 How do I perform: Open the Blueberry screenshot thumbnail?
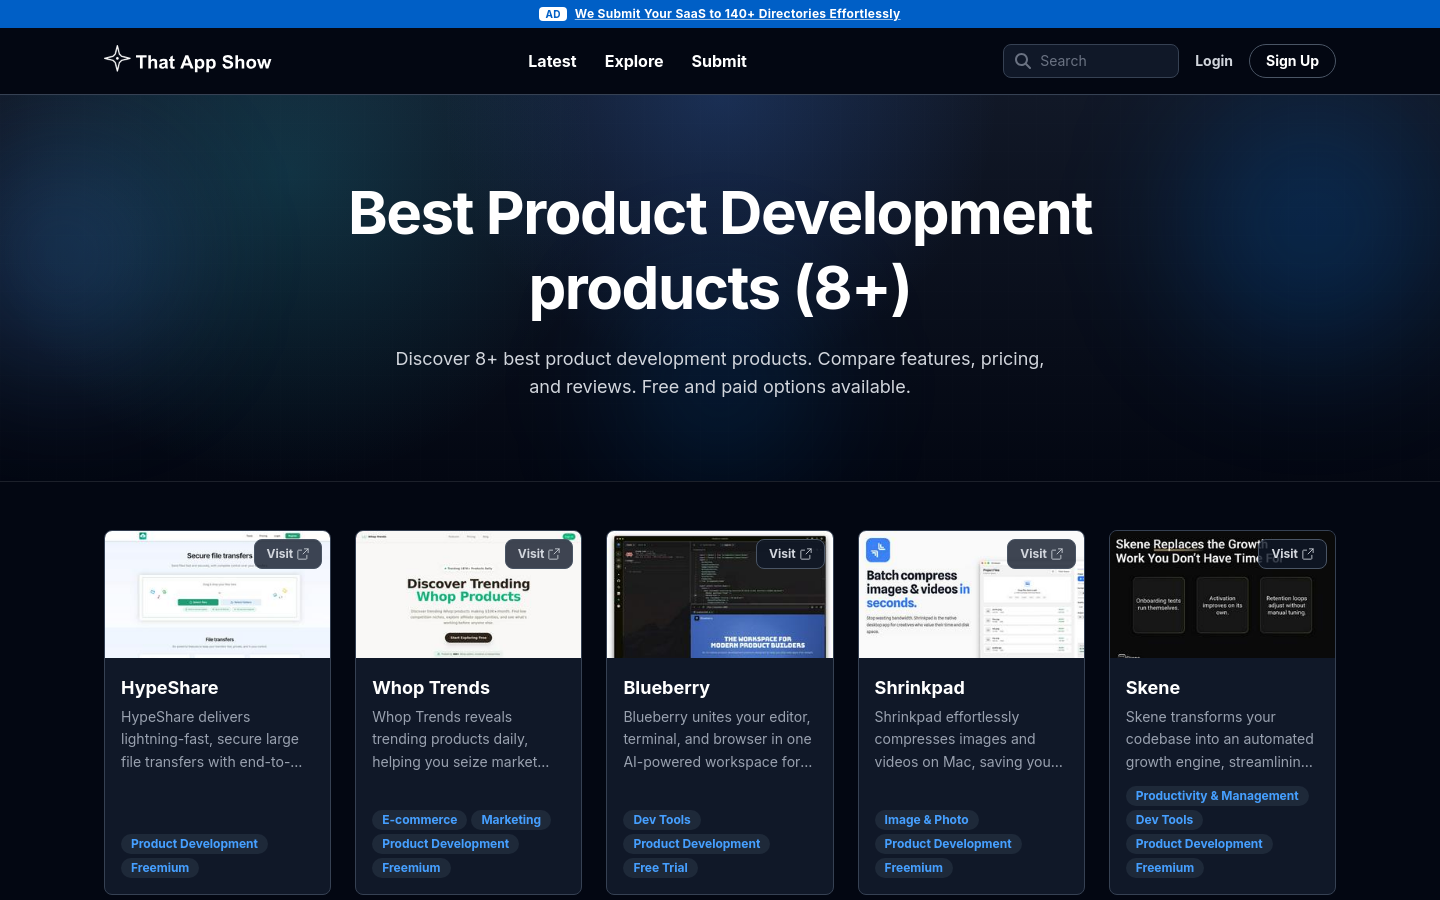(720, 594)
